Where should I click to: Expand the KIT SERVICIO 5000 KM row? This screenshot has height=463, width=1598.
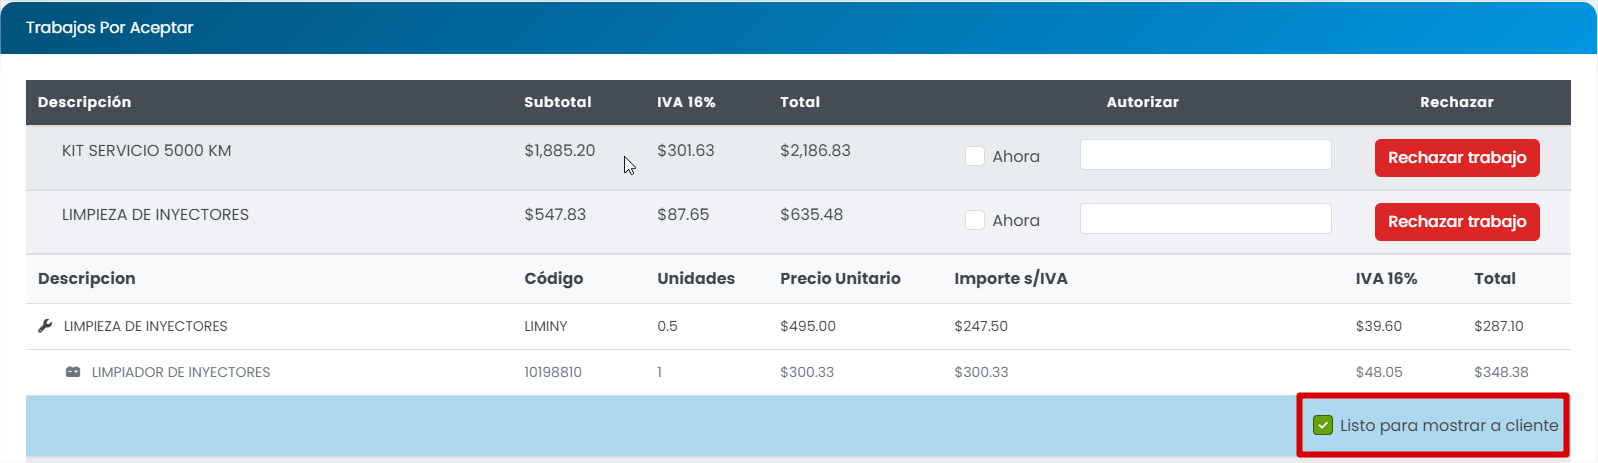click(x=146, y=151)
